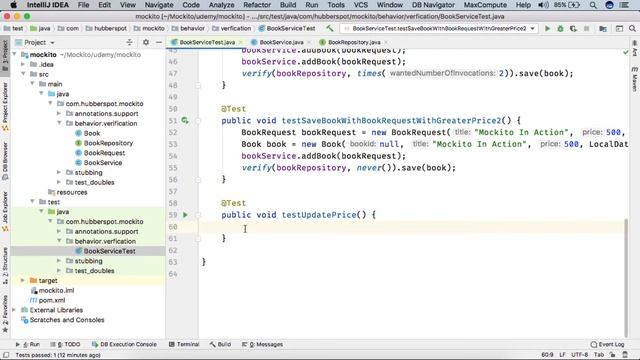Toggle the code folding marker at line 48
The width and height of the screenshot is (640, 360).
(x=198, y=85)
